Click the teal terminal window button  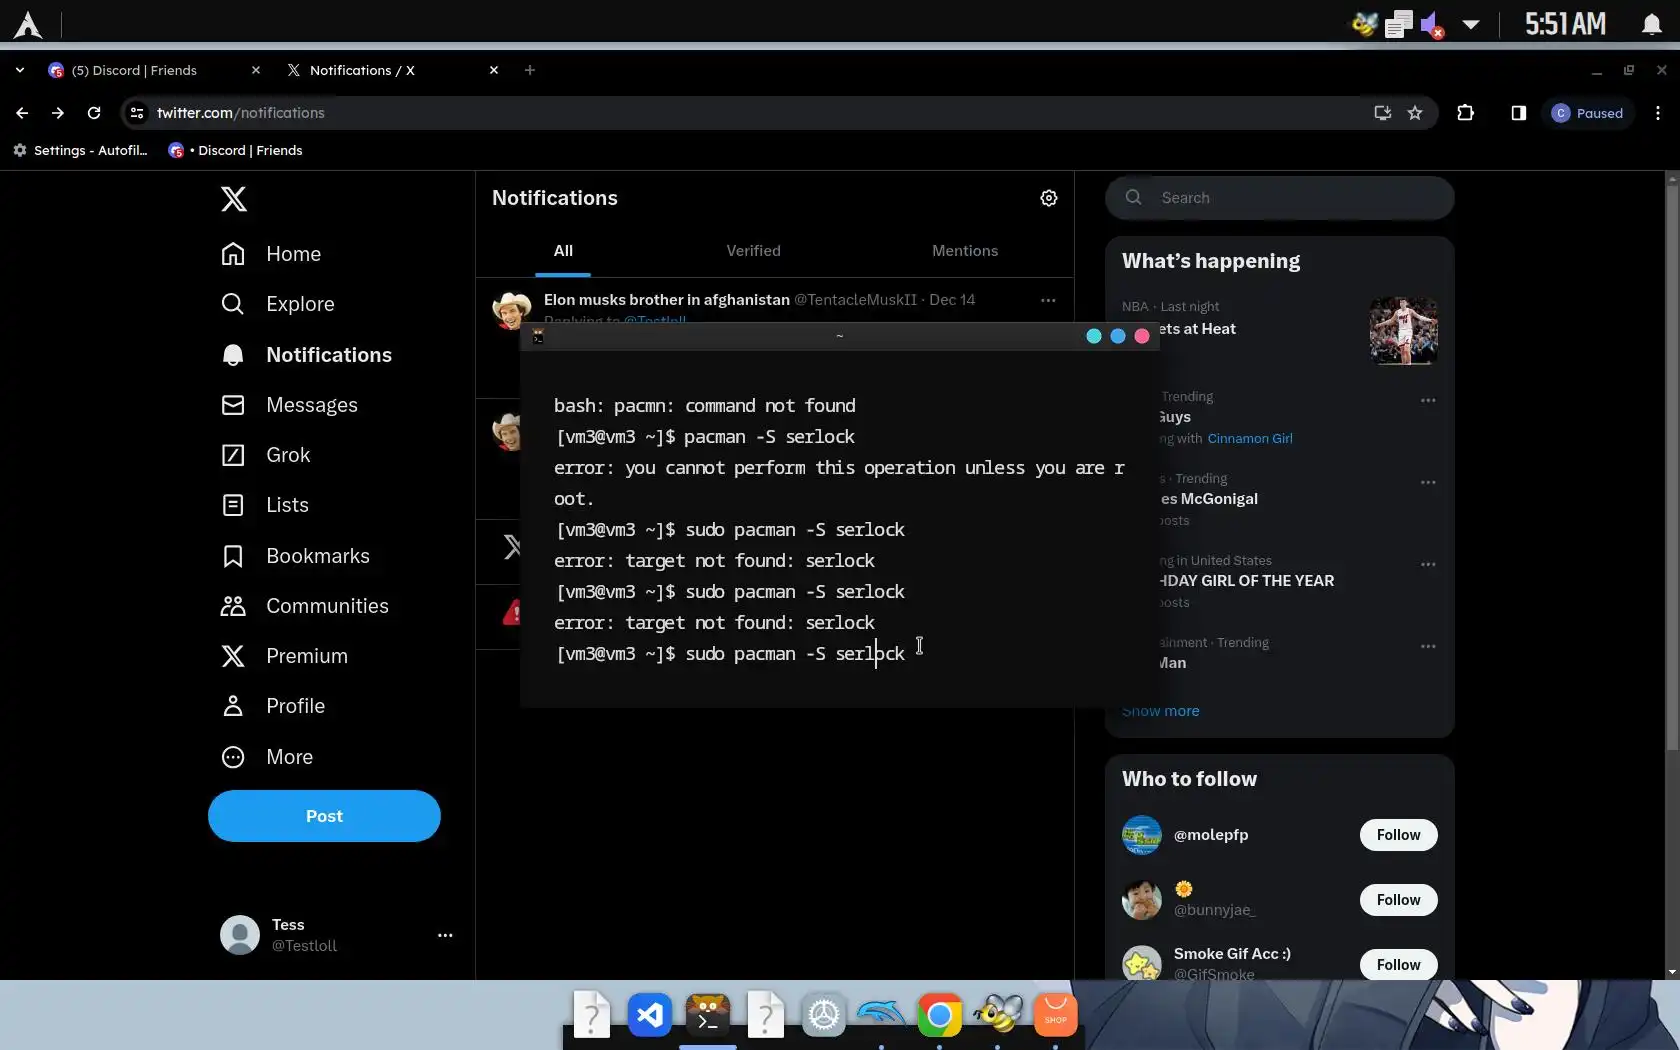pyautogui.click(x=1094, y=336)
